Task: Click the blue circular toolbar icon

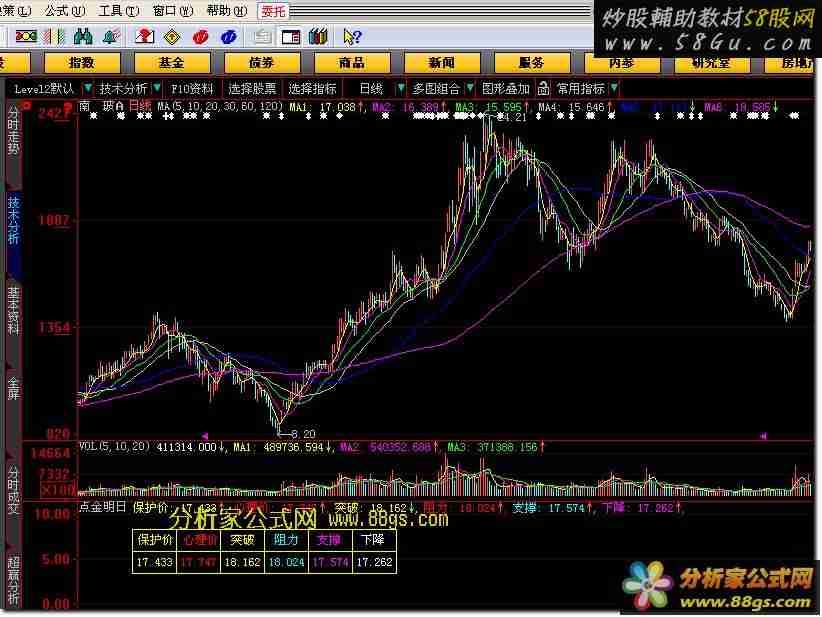Action: coord(230,37)
